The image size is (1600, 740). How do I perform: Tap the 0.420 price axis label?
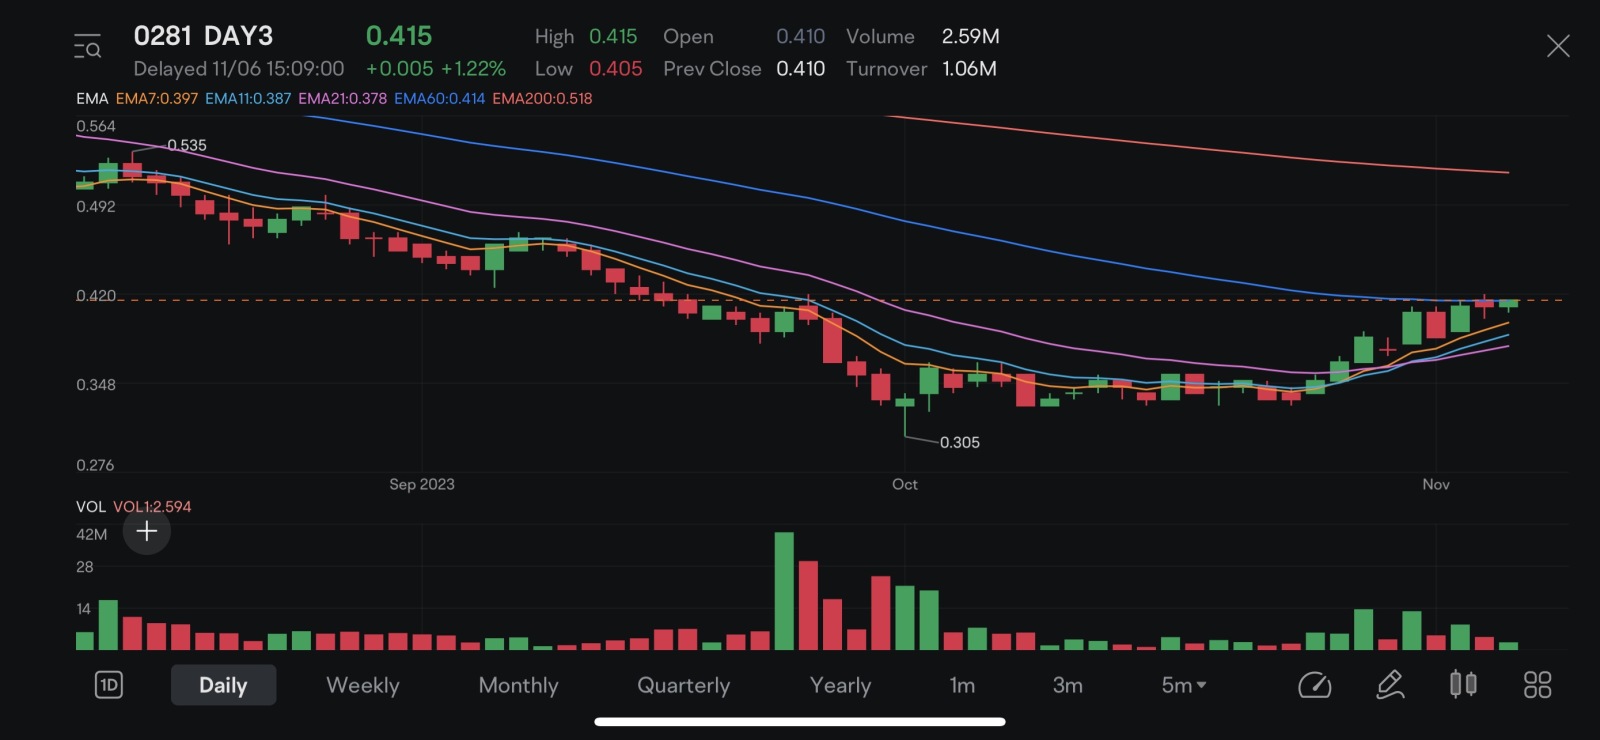tap(96, 296)
